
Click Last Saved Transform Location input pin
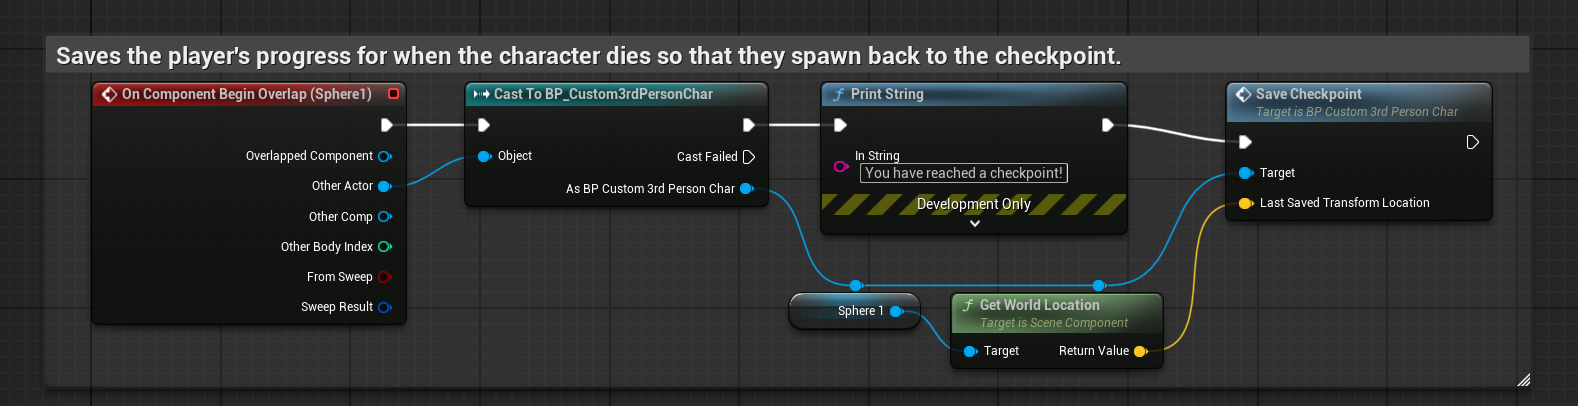(1245, 203)
